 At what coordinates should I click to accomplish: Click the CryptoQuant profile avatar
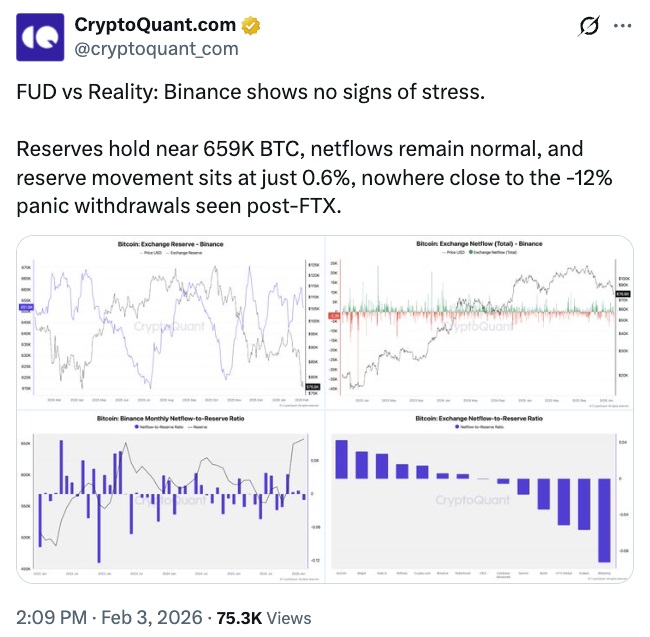pos(39,37)
